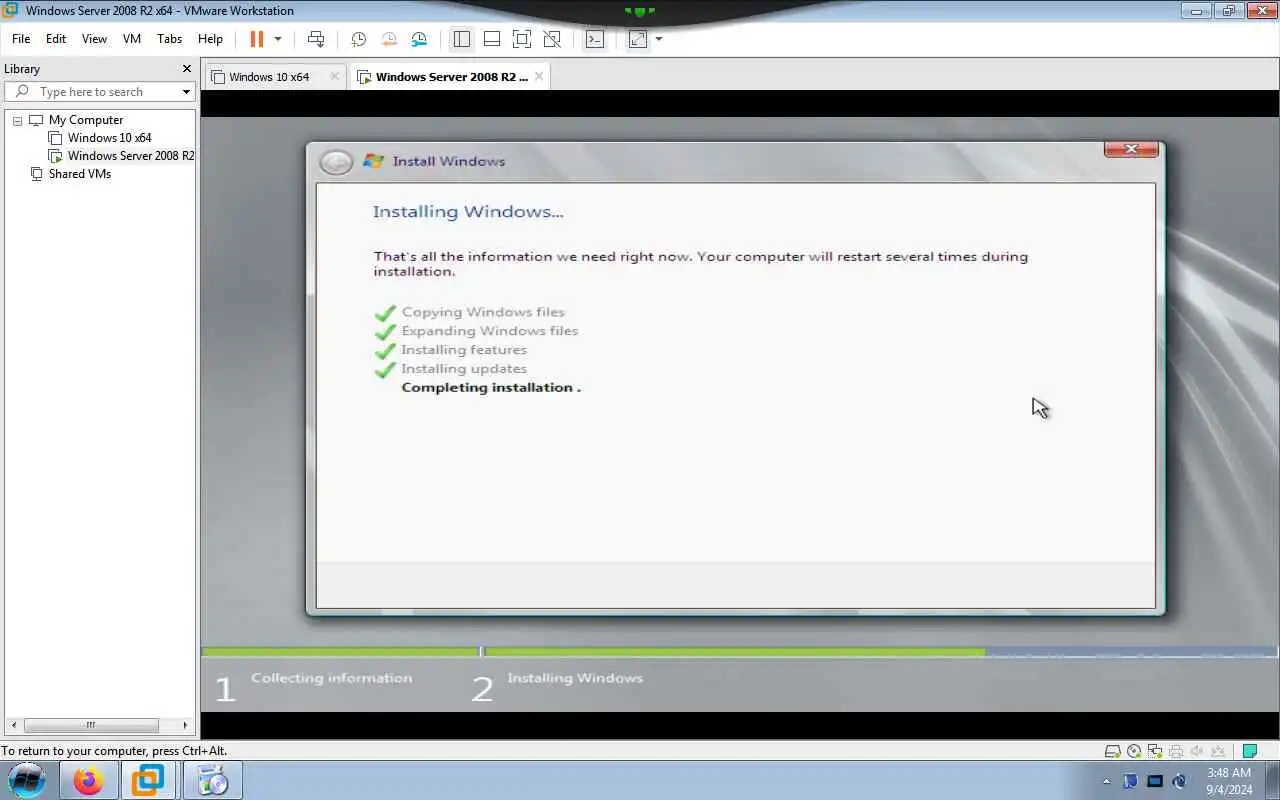The image size is (1280, 800).
Task: Open Firefox from the taskbar
Action: point(88,780)
